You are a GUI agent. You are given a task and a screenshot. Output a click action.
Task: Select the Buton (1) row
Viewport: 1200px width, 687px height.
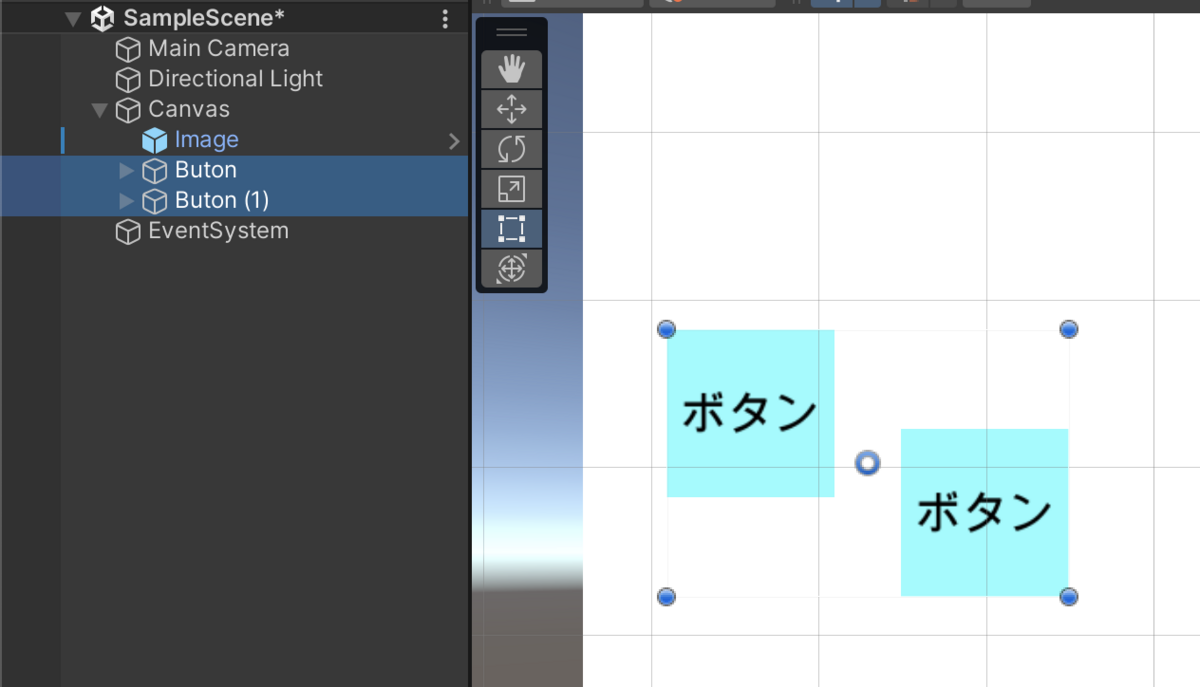234,201
